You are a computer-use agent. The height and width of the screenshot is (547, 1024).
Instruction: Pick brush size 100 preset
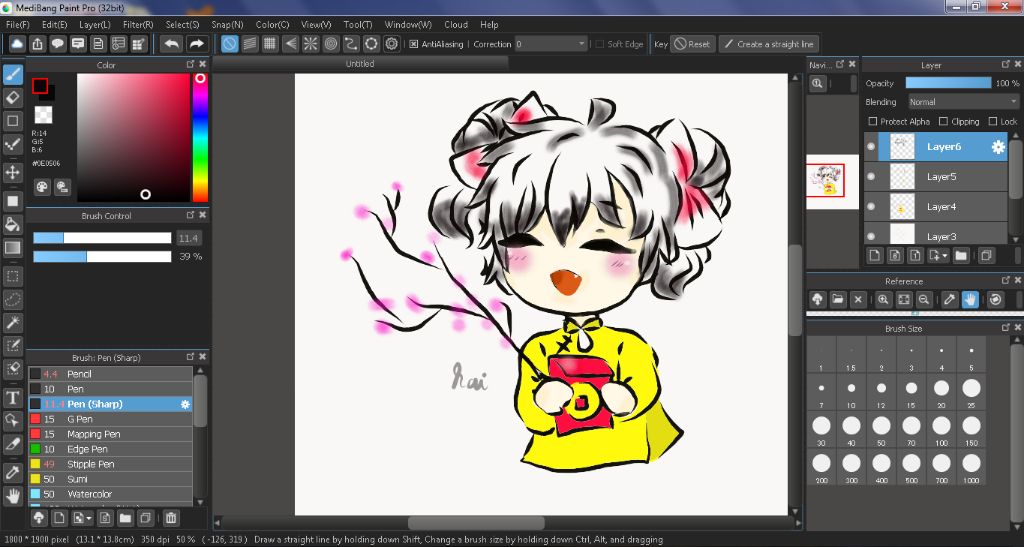pos(941,430)
